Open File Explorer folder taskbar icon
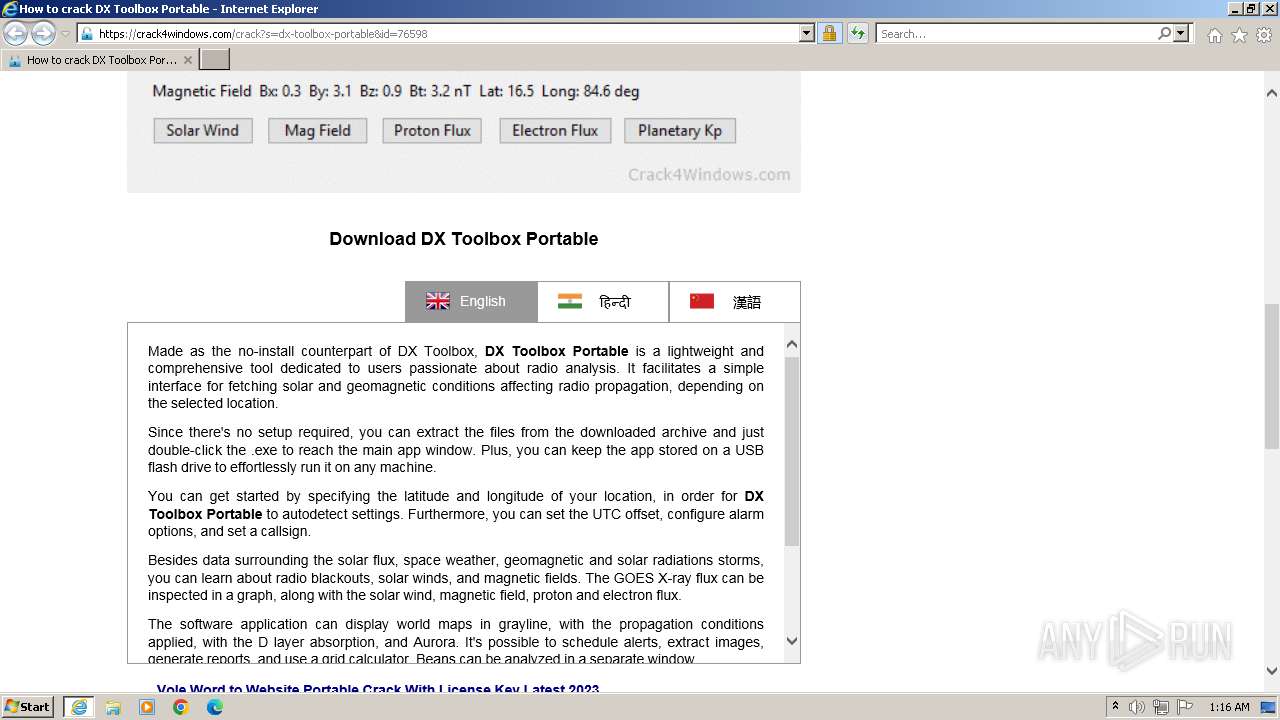This screenshot has width=1280, height=720. click(x=113, y=707)
